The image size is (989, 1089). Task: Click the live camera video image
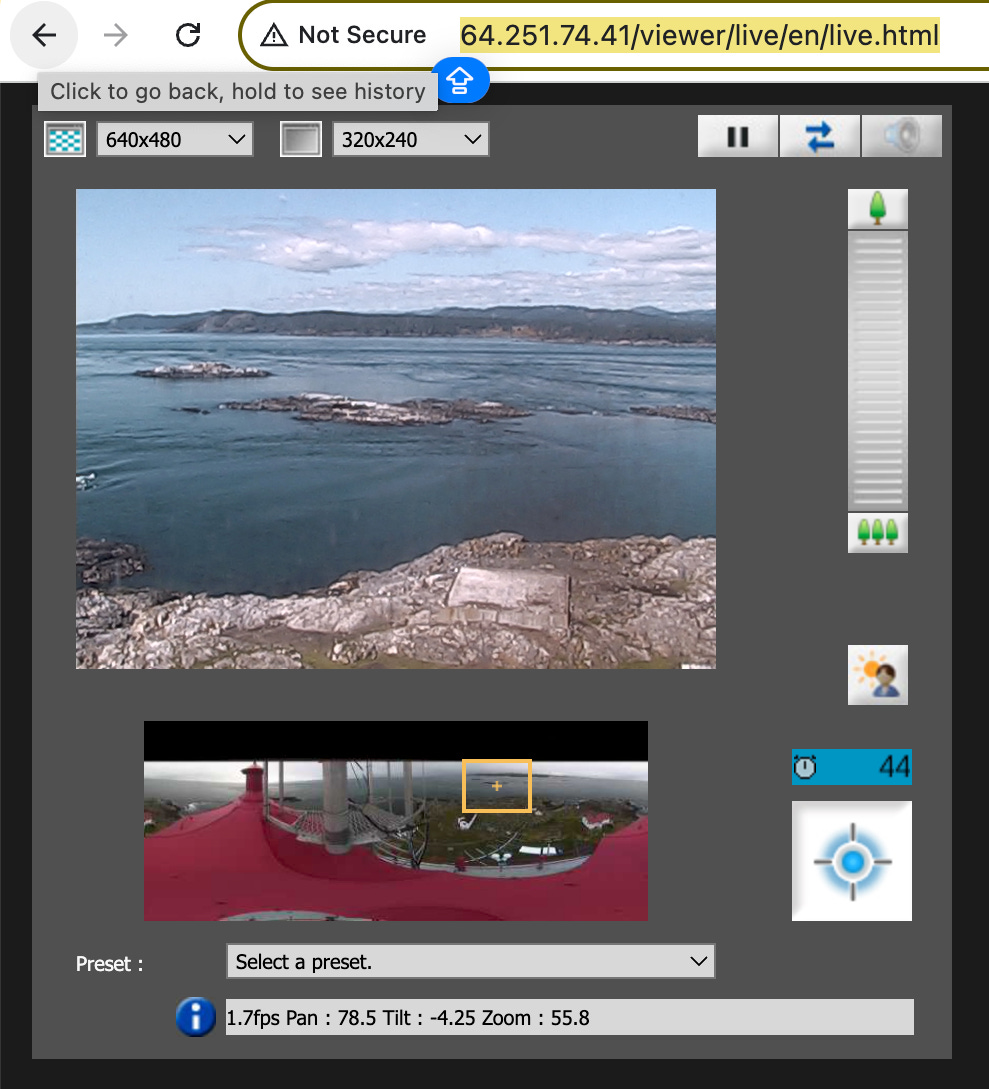click(396, 429)
